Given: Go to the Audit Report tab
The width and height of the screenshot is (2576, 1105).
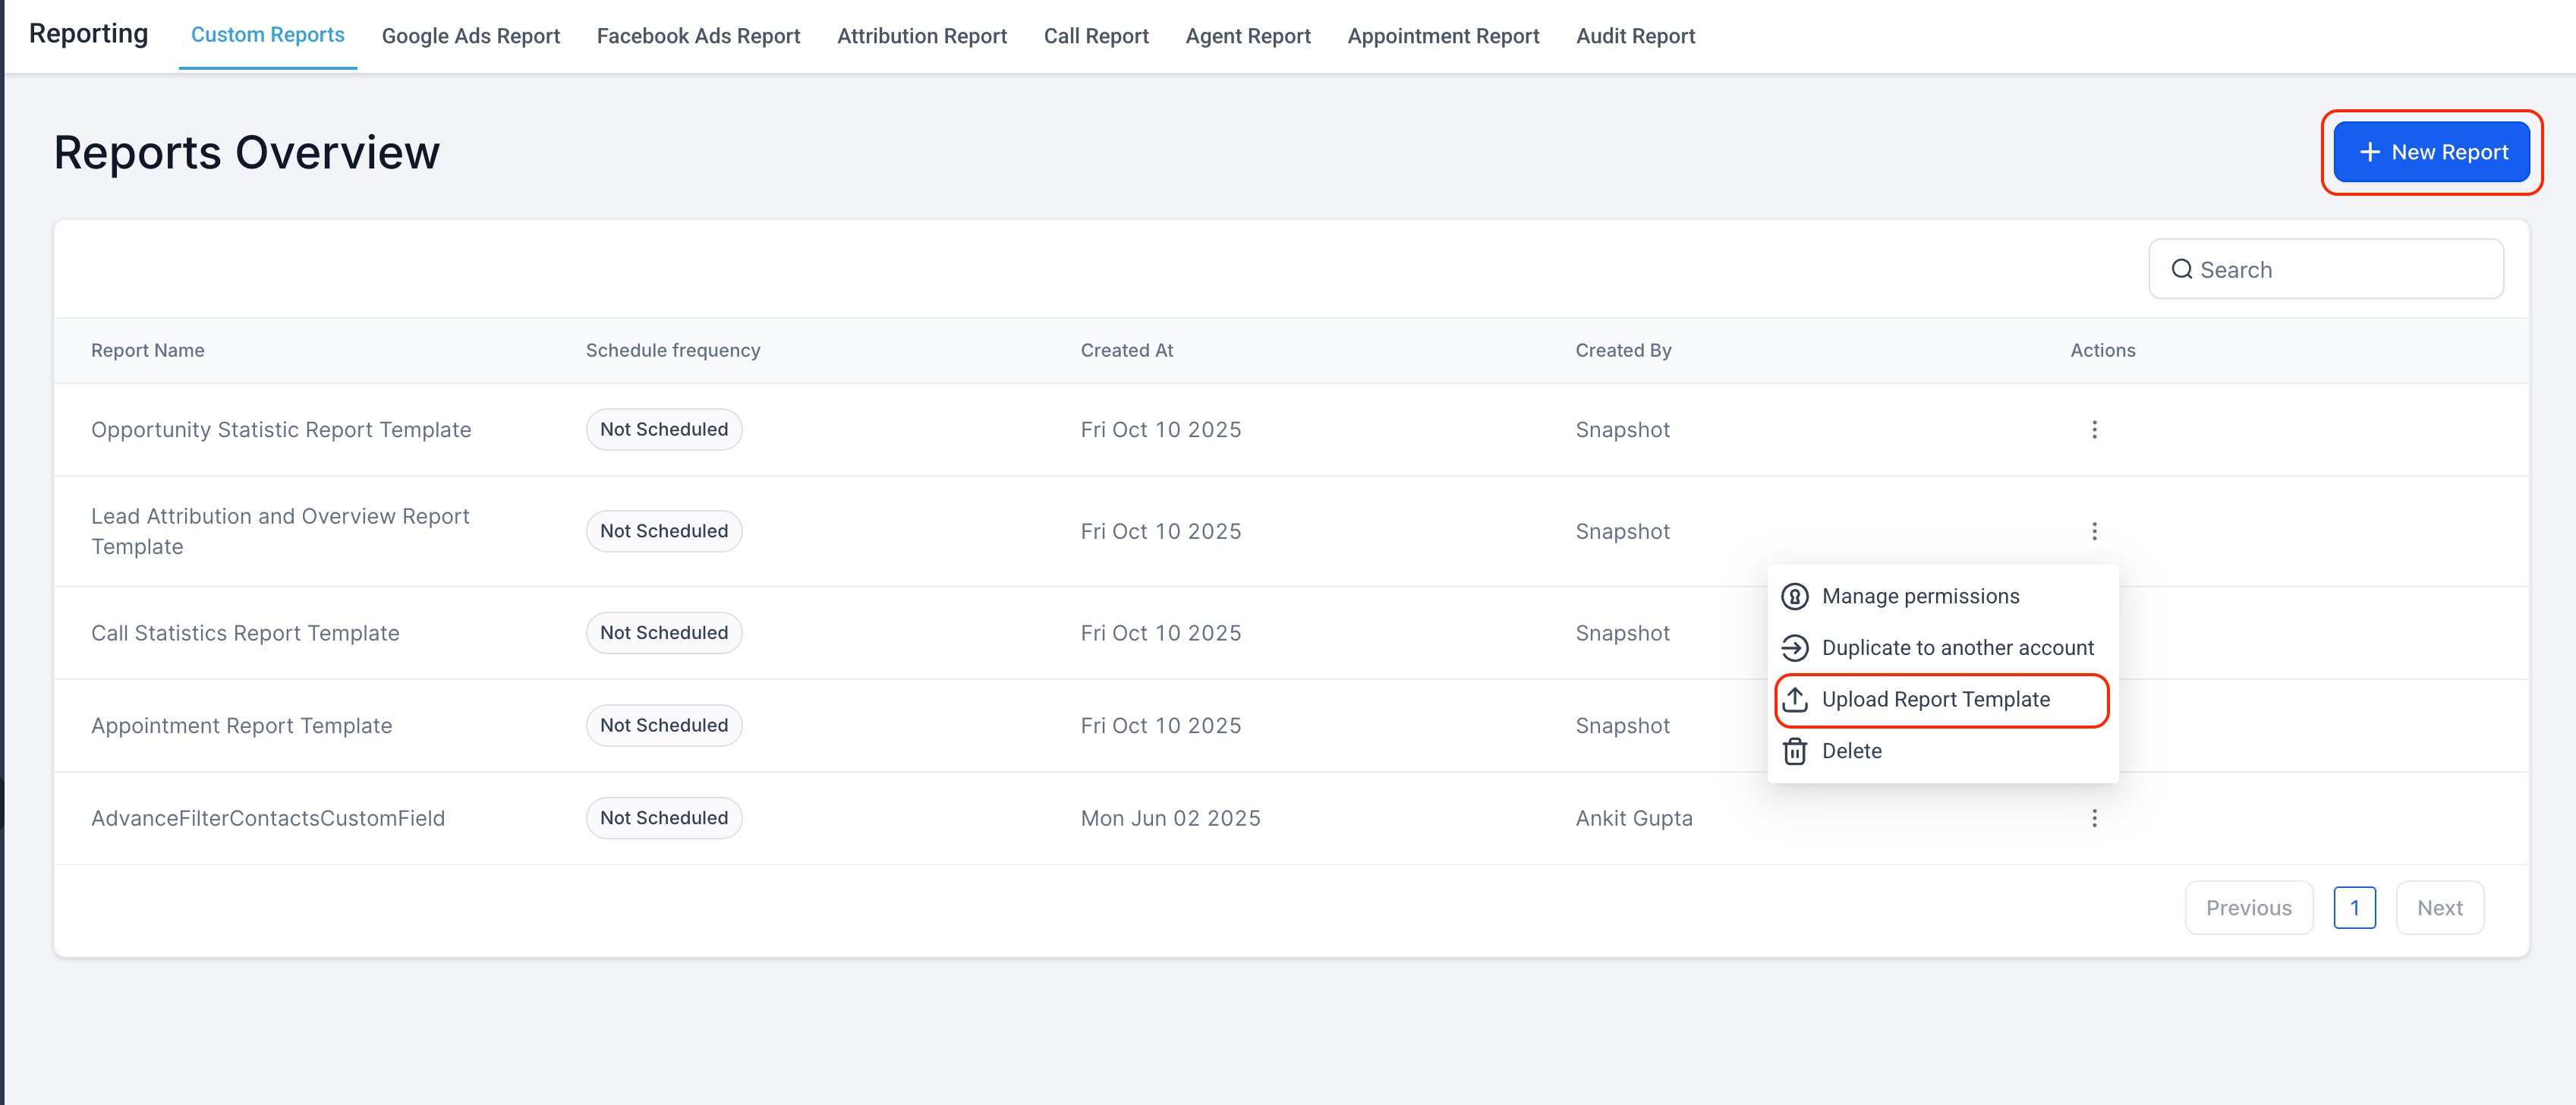Looking at the screenshot, I should pyautogui.click(x=1635, y=36).
